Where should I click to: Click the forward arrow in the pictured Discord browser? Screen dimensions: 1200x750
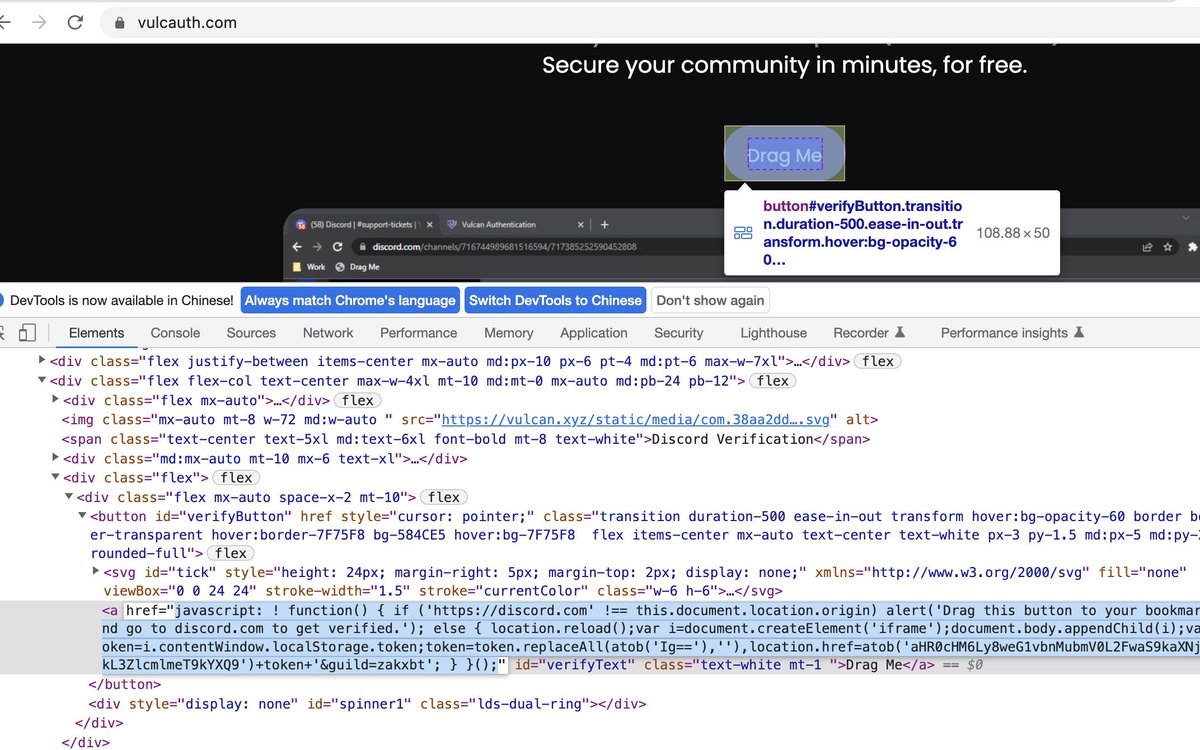tap(317, 247)
